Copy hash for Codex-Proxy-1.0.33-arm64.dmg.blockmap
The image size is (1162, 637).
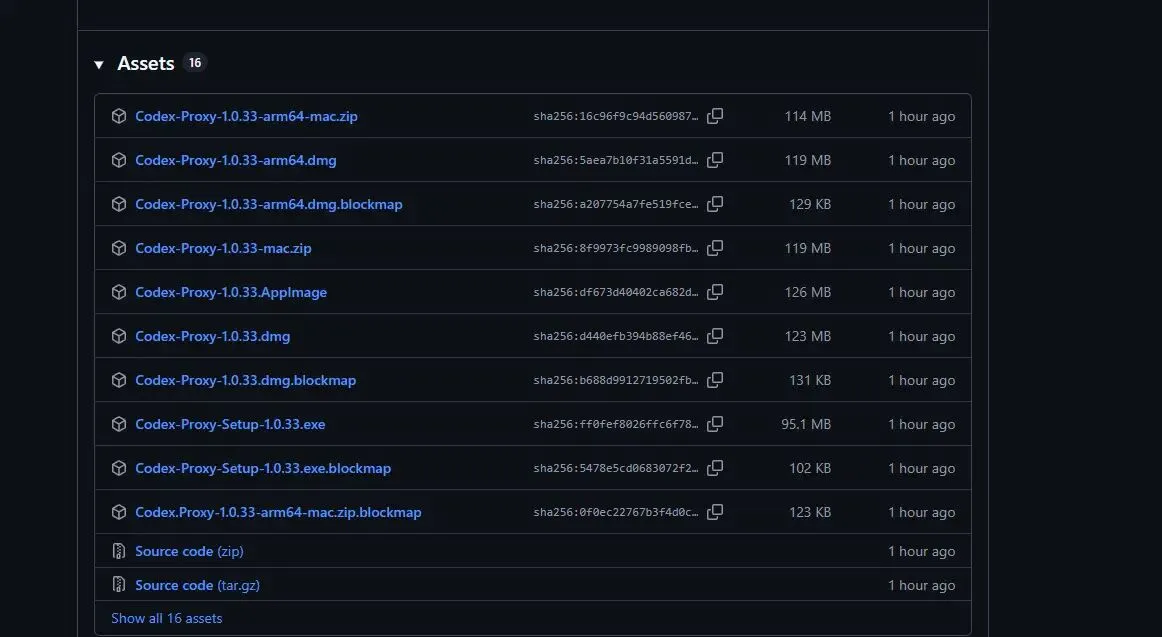[x=715, y=204]
